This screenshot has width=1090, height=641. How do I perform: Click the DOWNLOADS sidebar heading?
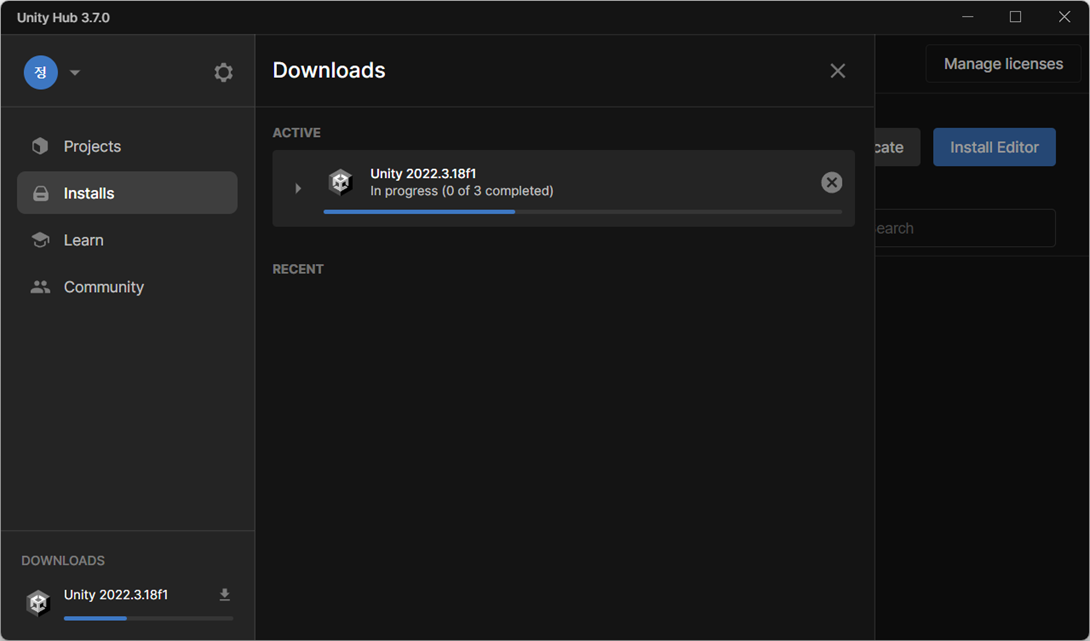(x=63, y=560)
